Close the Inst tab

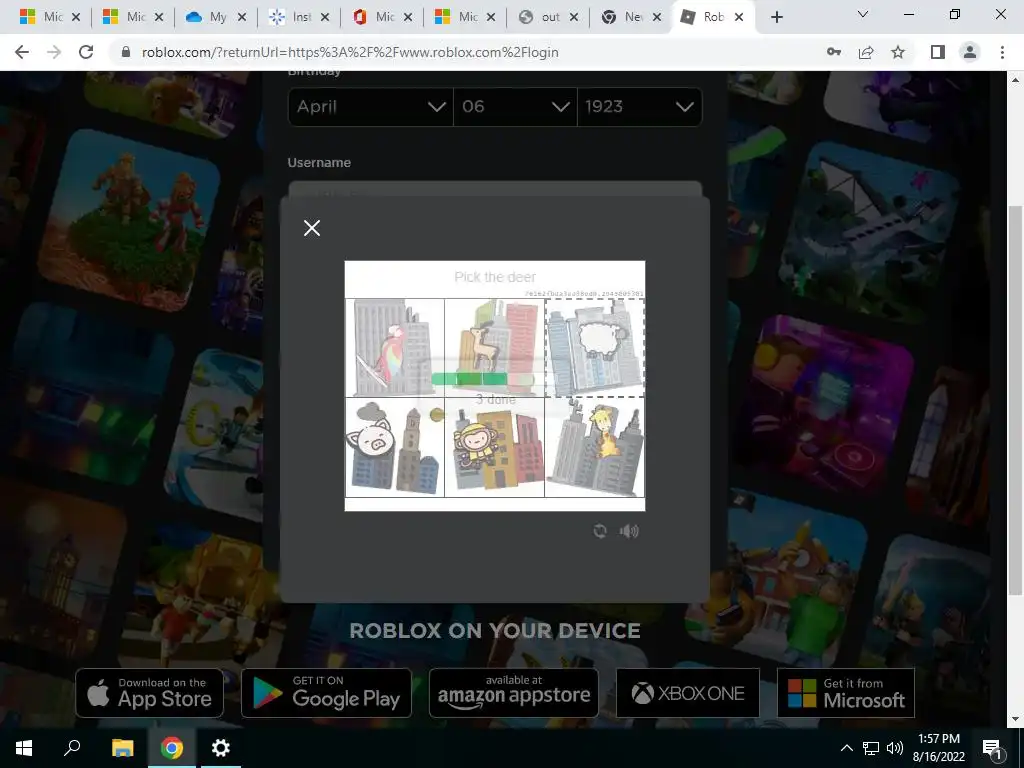click(325, 17)
